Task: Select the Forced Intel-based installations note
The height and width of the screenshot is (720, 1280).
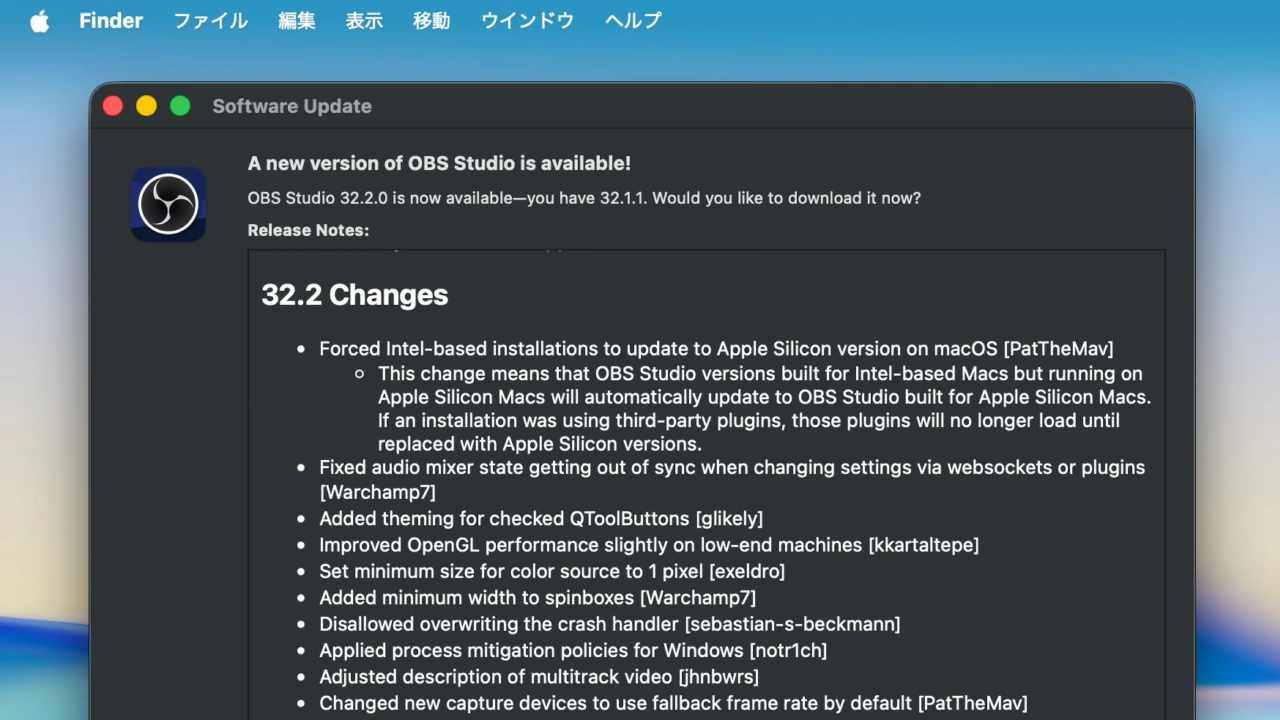Action: point(716,349)
